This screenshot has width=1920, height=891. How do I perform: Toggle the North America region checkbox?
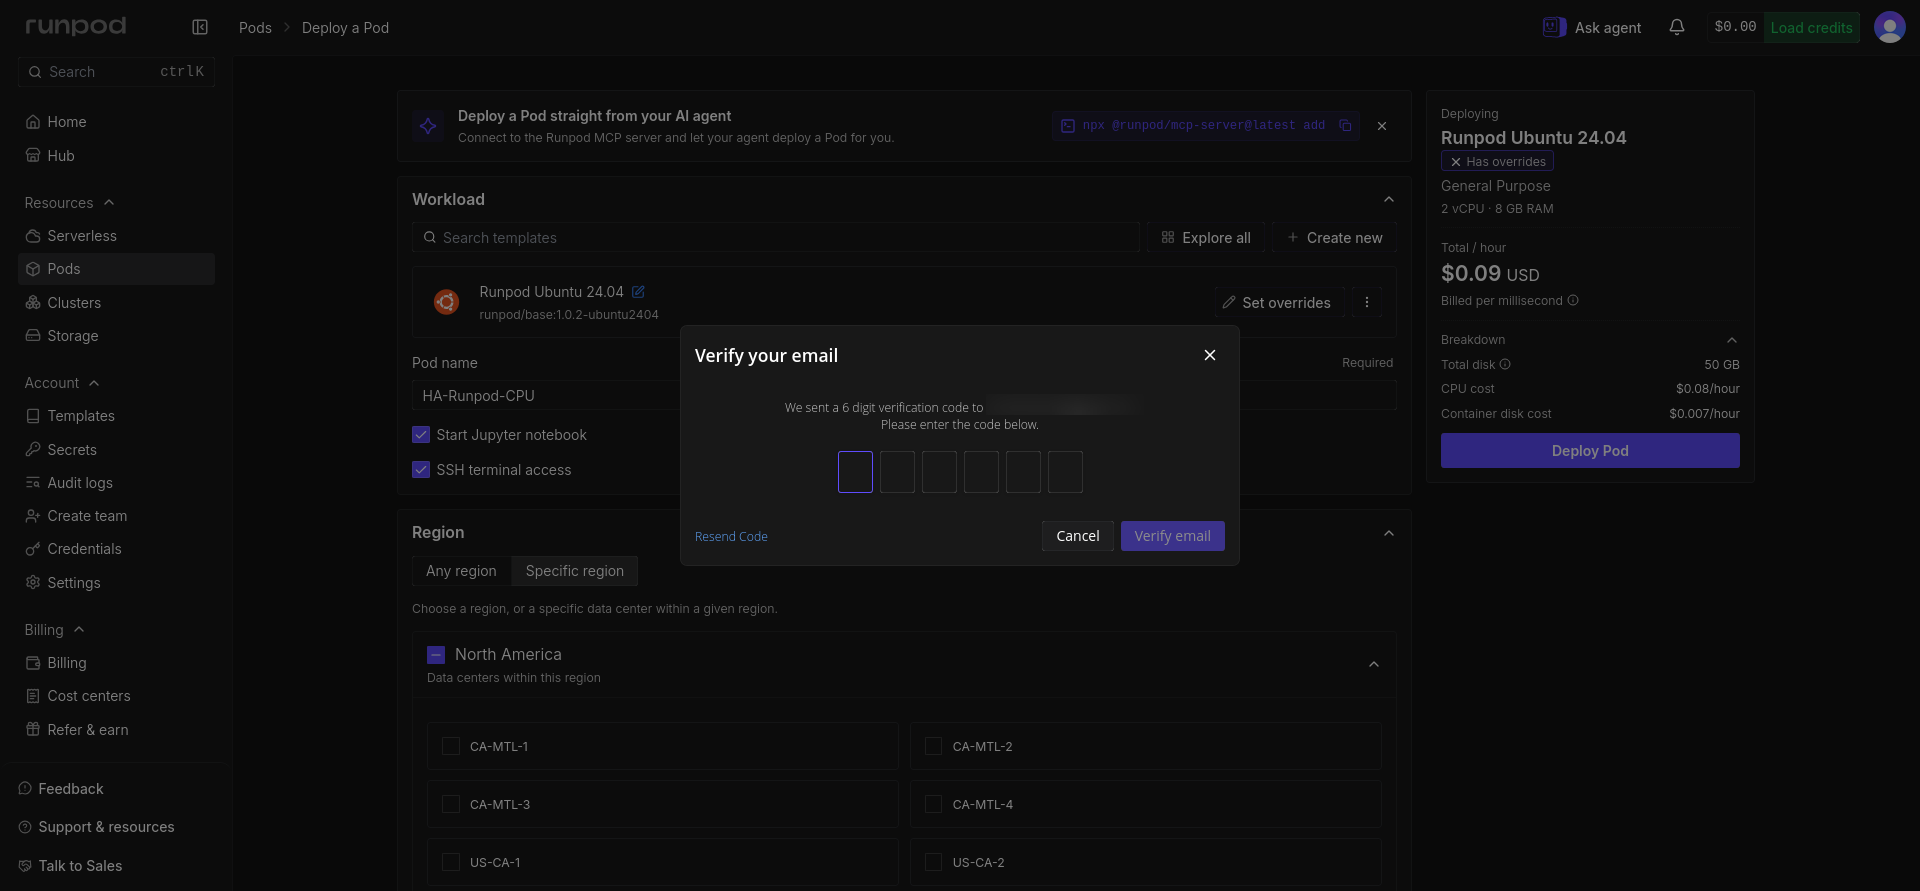click(436, 655)
